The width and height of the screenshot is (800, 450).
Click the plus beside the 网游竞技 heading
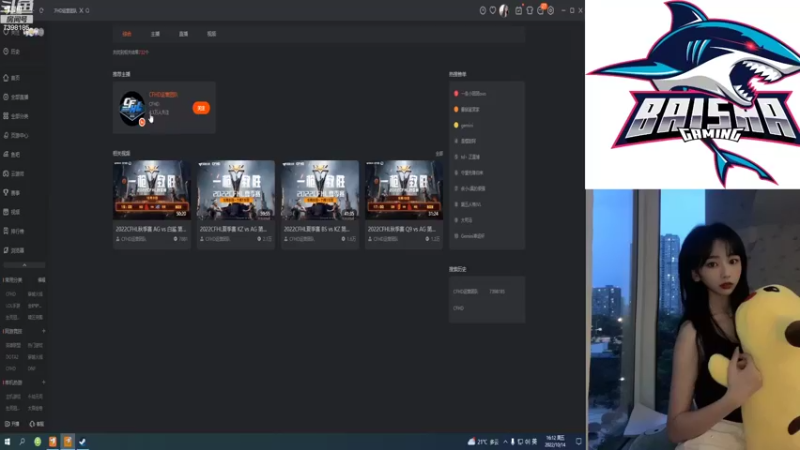(43, 331)
